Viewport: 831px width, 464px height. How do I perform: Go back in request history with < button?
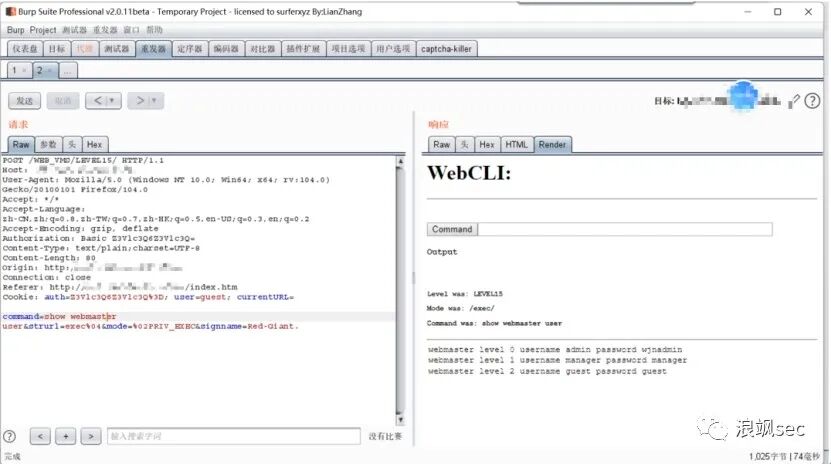click(98, 100)
